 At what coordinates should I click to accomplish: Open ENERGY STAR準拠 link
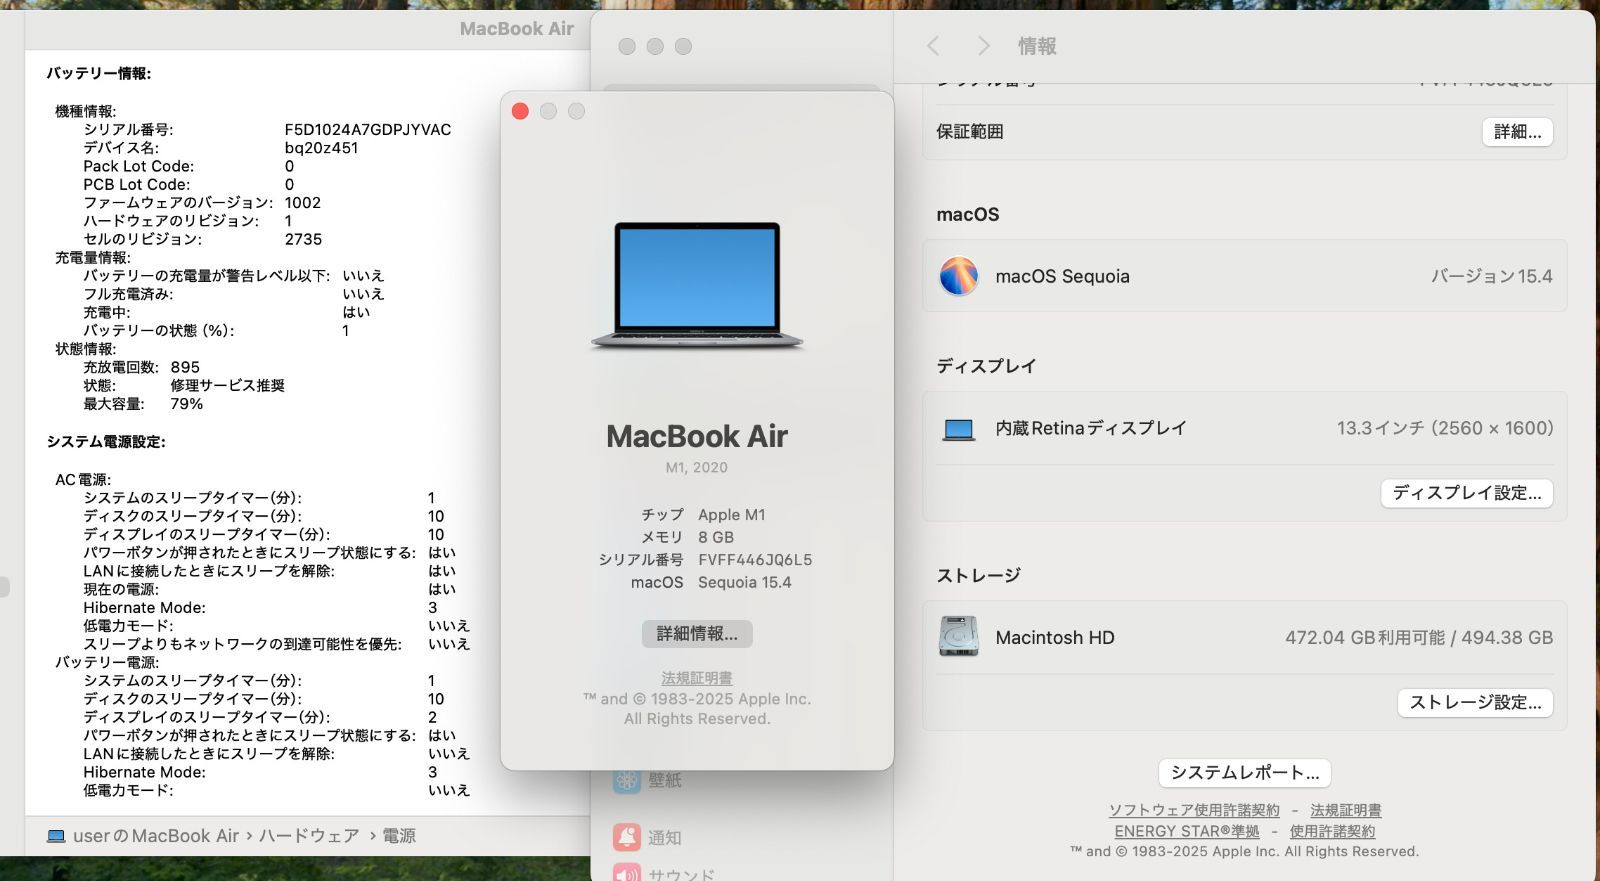1187,831
